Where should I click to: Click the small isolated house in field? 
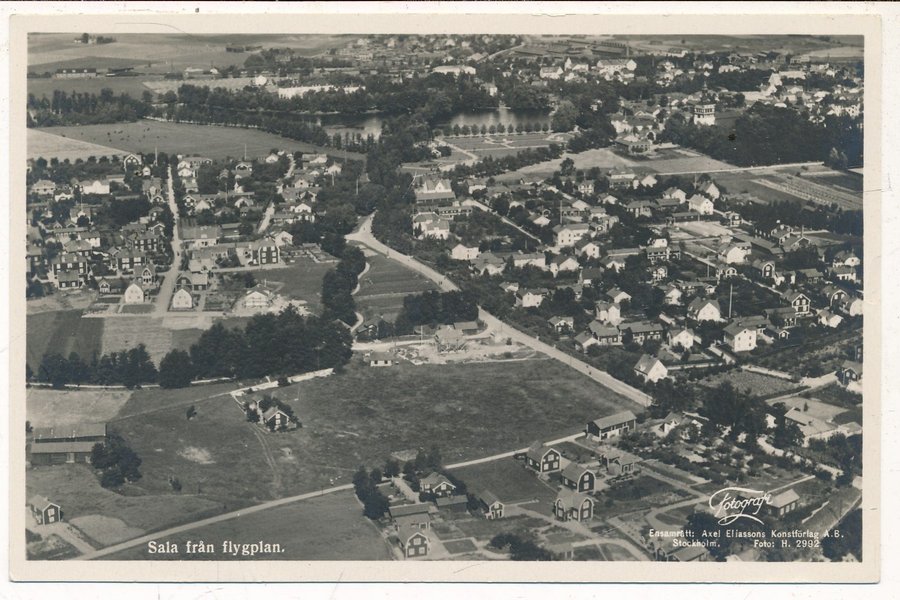point(277,417)
